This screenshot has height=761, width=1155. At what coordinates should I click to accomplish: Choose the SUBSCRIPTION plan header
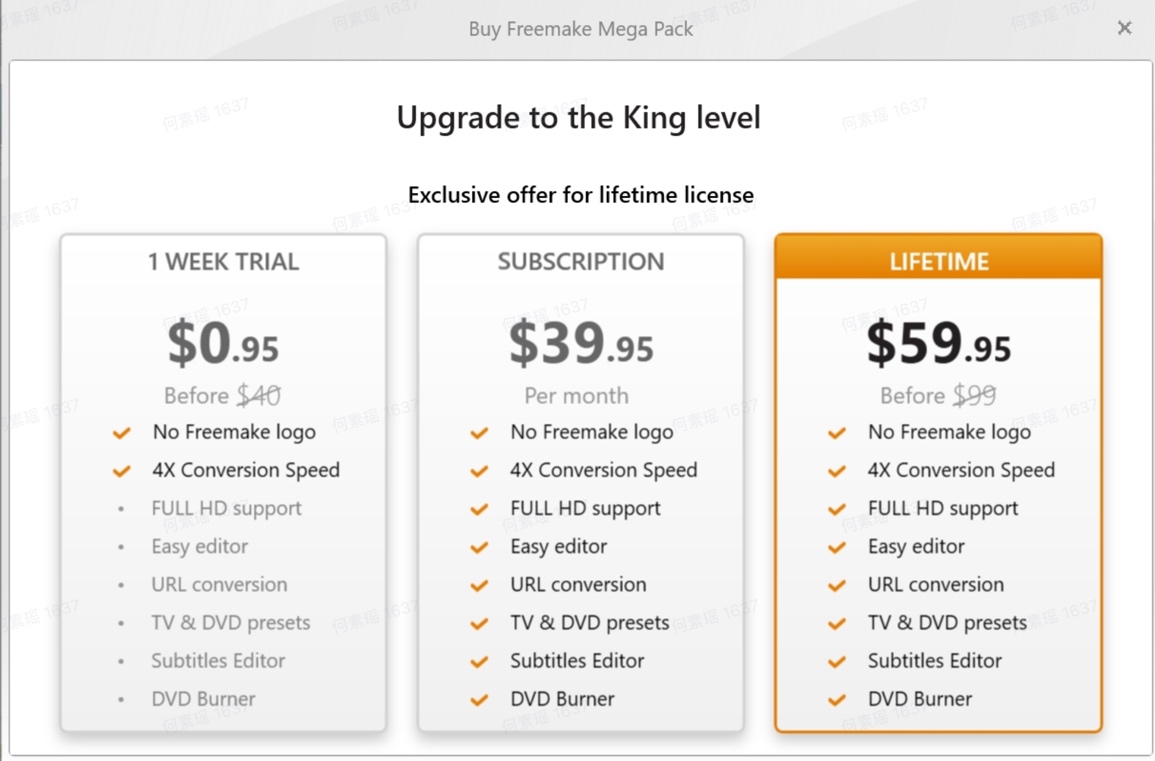click(x=580, y=262)
